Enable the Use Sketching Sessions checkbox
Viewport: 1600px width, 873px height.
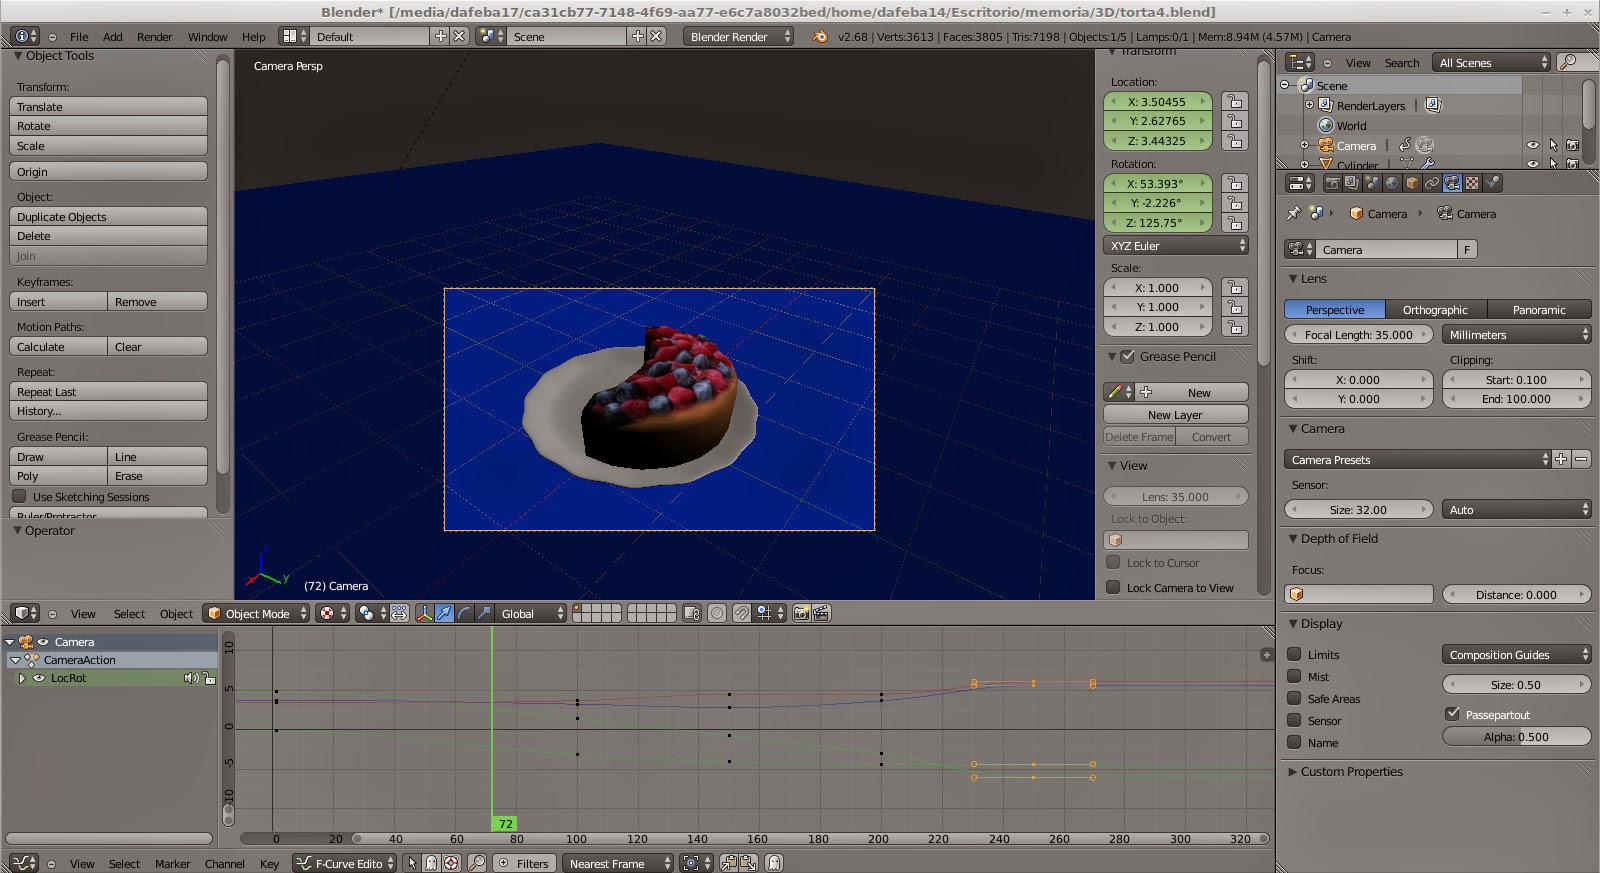point(19,496)
